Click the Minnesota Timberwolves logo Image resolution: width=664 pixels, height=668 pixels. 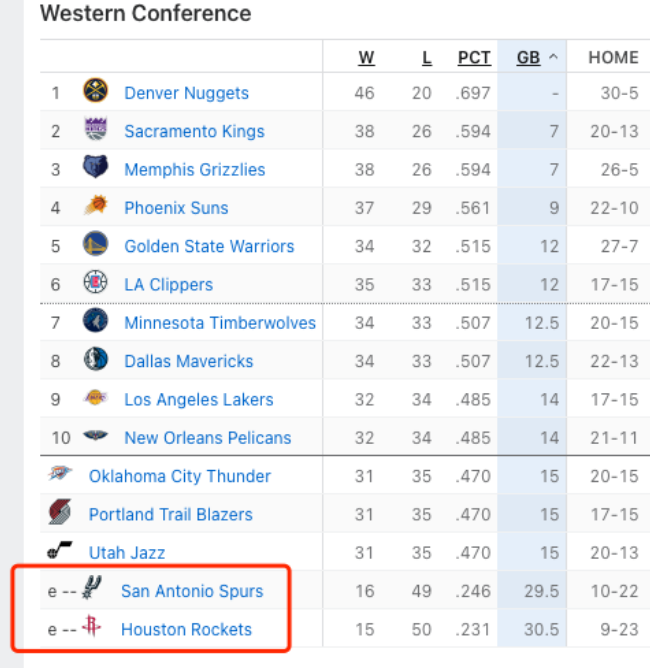click(x=95, y=320)
